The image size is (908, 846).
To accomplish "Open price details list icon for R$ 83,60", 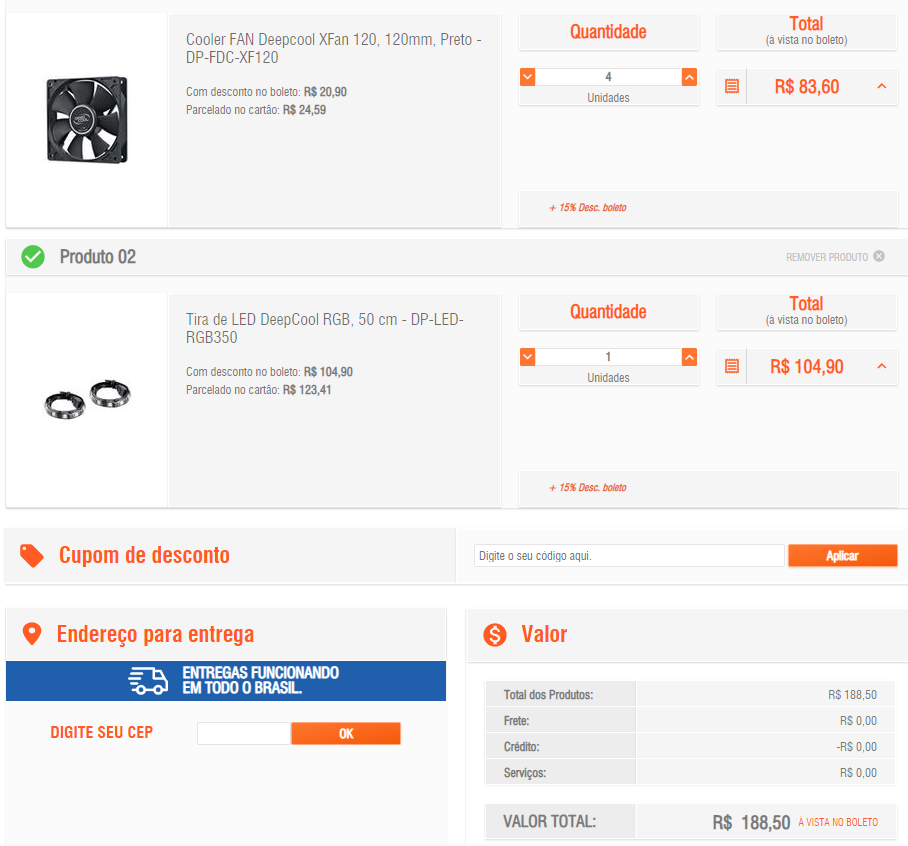I will point(732,86).
